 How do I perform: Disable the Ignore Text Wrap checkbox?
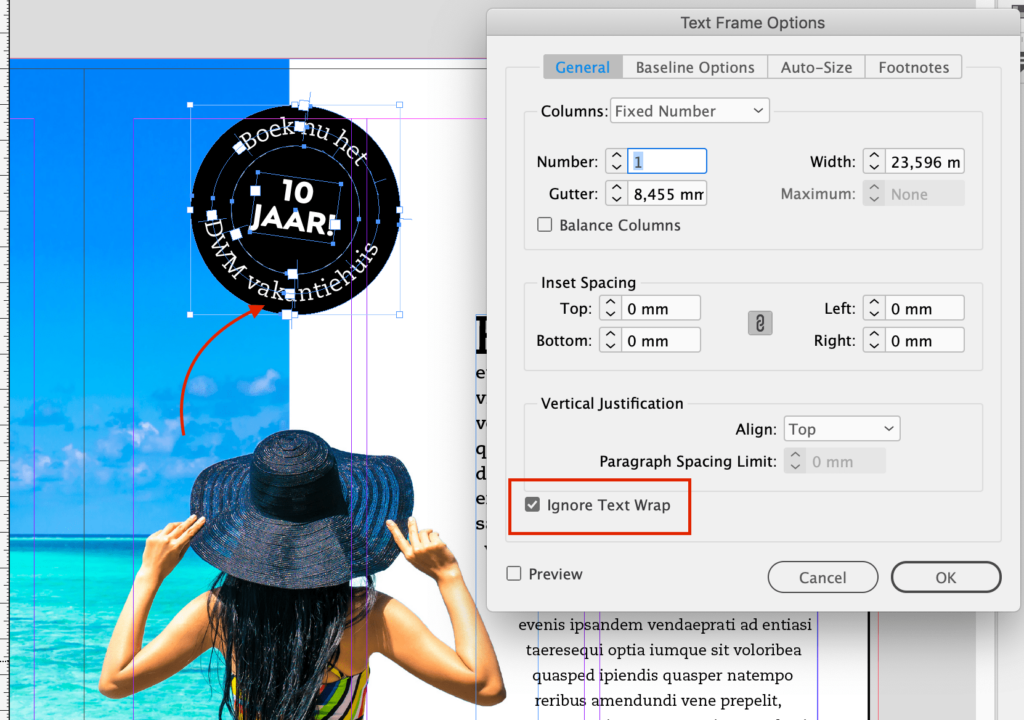pyautogui.click(x=533, y=505)
